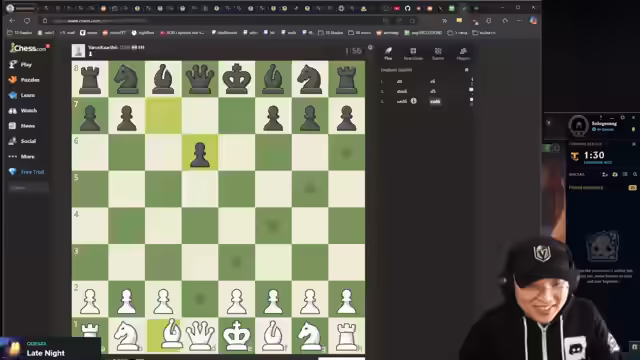Viewport: 640px width, 360px height.
Task: Open the Play menu in Chess.com sidebar
Action: point(20,64)
